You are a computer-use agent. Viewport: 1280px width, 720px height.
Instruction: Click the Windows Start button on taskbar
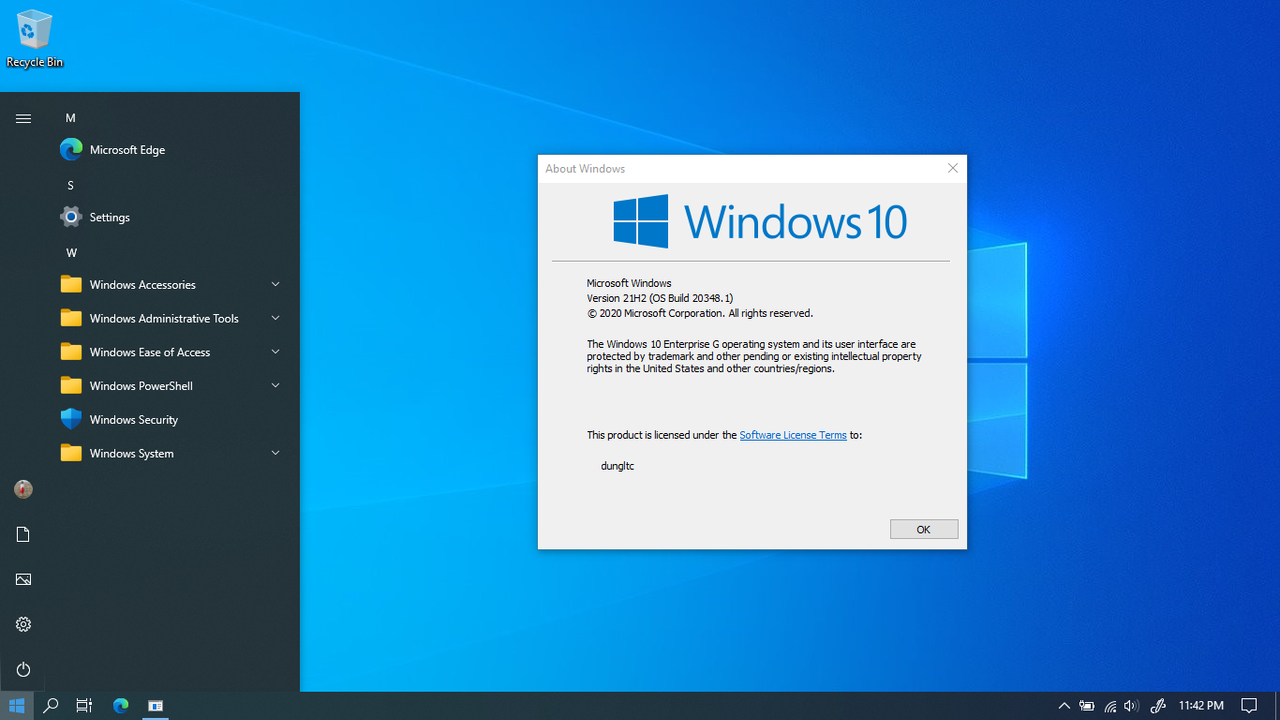tap(16, 706)
